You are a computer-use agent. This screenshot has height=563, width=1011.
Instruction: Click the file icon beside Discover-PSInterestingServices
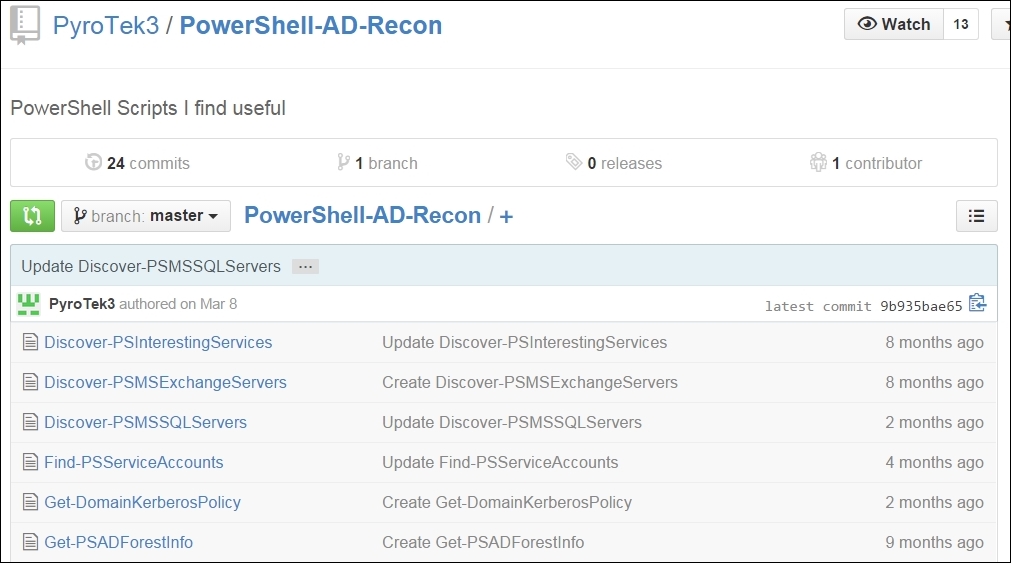point(30,342)
